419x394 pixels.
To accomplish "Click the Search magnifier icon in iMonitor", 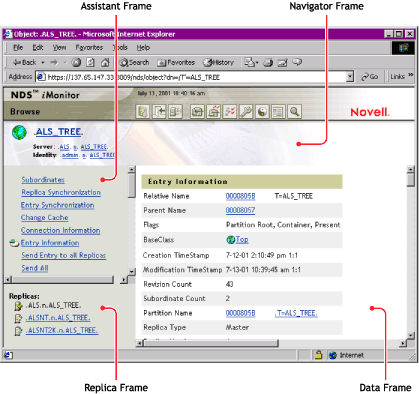I will tap(294, 112).
